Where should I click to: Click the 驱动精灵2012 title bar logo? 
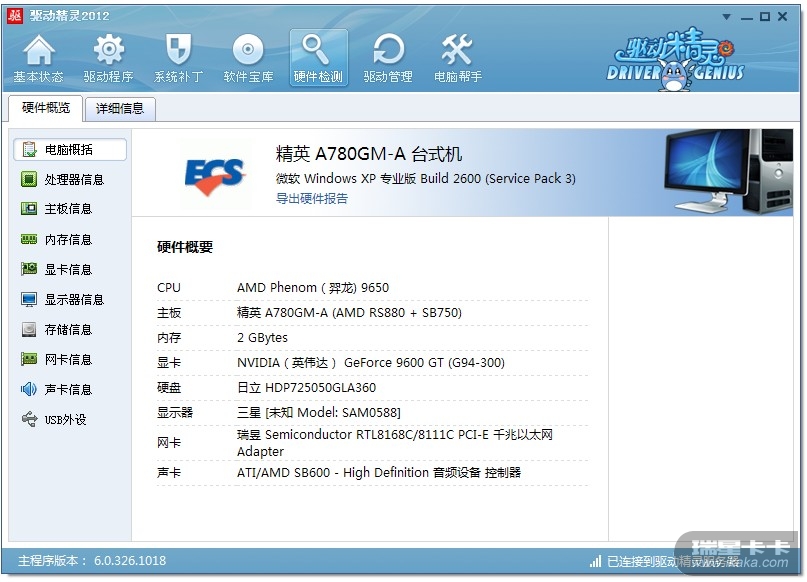(x=15, y=15)
